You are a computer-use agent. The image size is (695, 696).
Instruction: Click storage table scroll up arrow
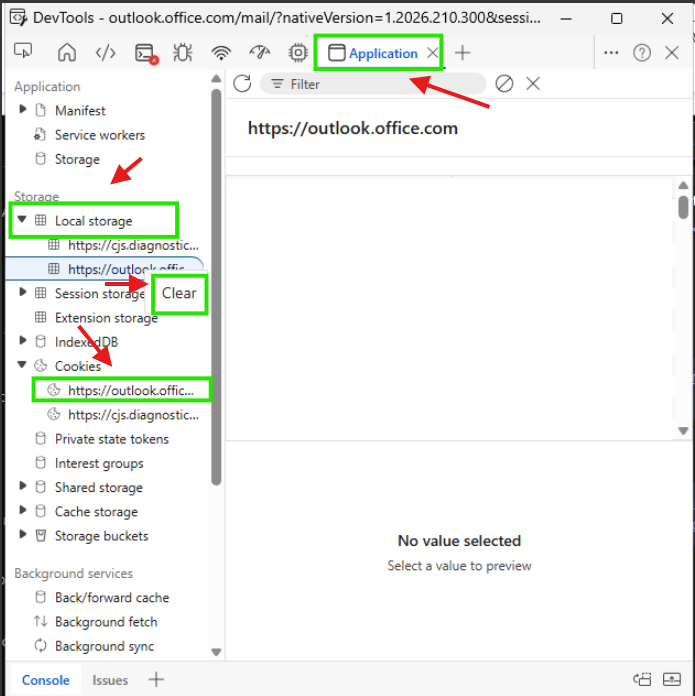(x=683, y=185)
